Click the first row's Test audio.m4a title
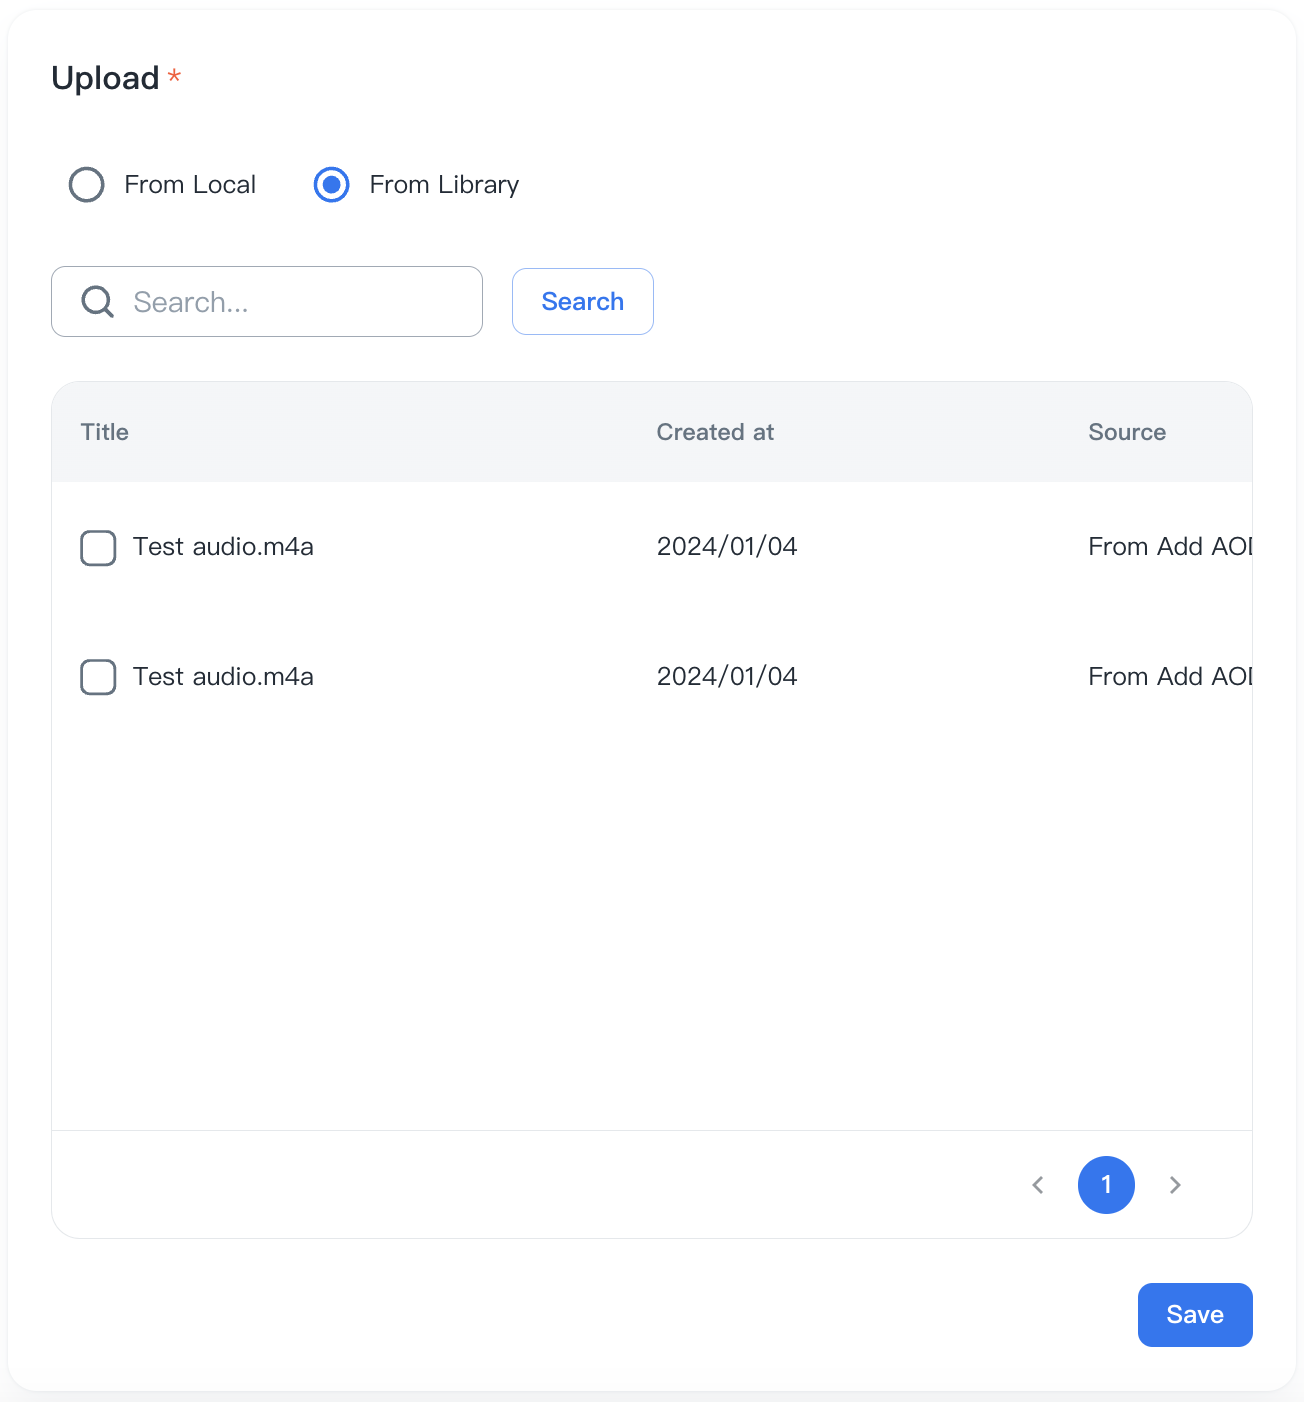Screen dimensions: 1304x1402 point(223,547)
